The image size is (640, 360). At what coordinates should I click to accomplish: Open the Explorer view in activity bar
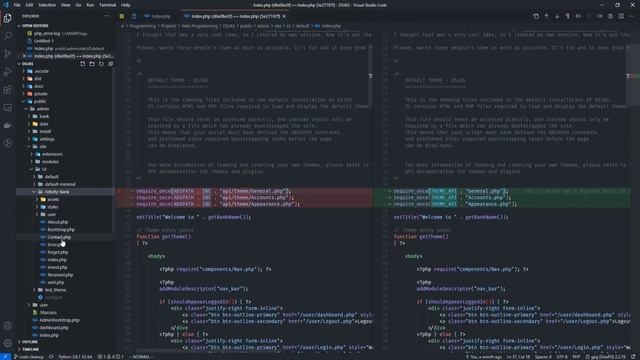click(x=7, y=18)
